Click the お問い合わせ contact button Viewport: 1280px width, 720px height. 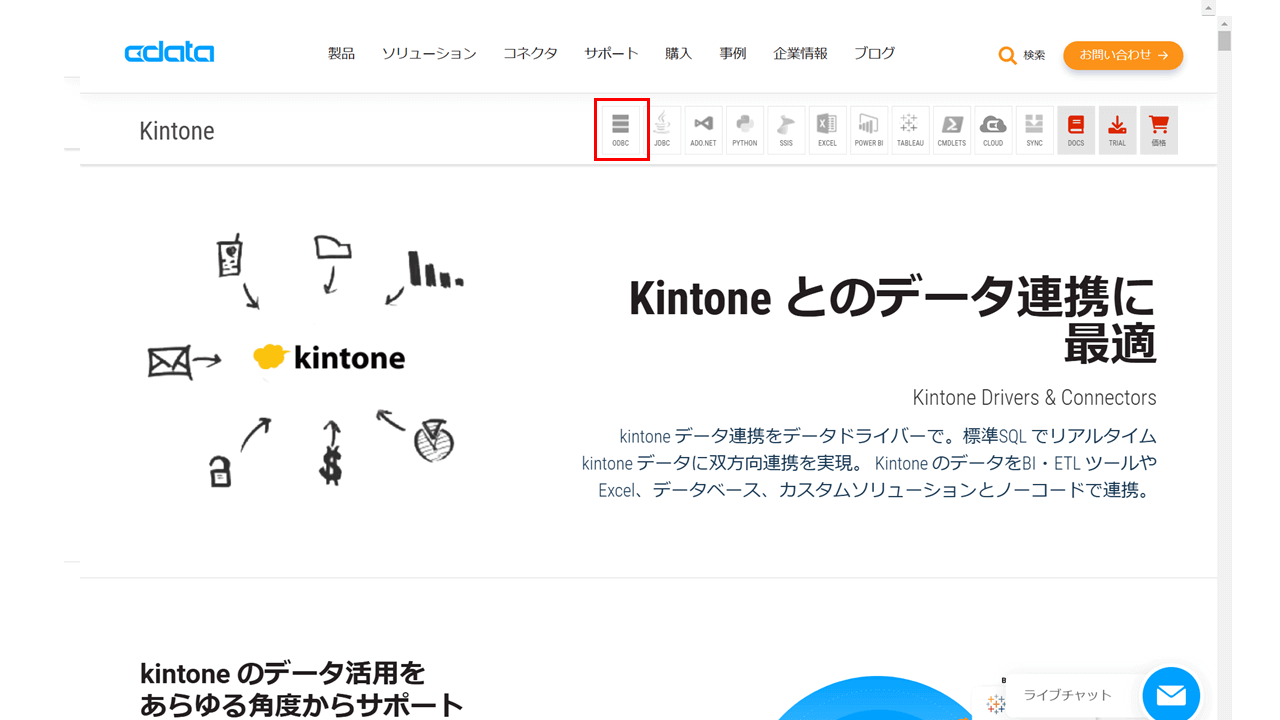pos(1123,55)
